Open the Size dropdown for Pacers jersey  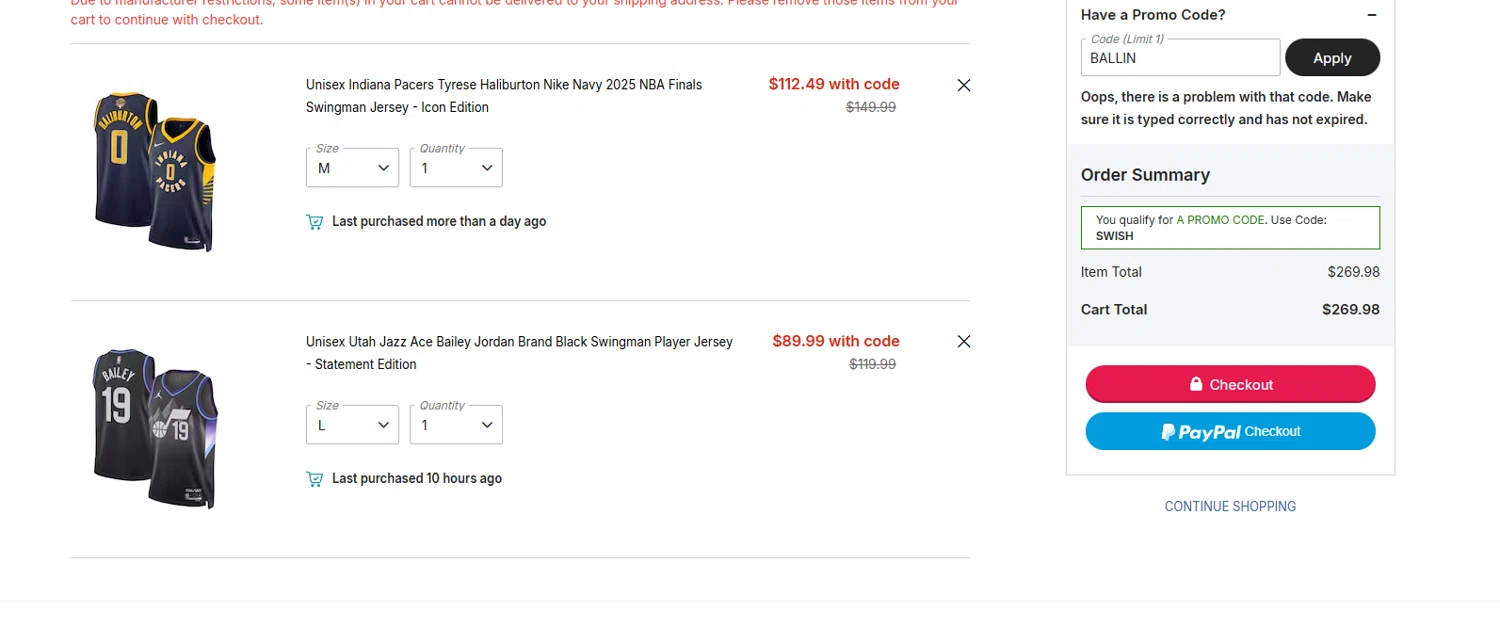pos(352,168)
